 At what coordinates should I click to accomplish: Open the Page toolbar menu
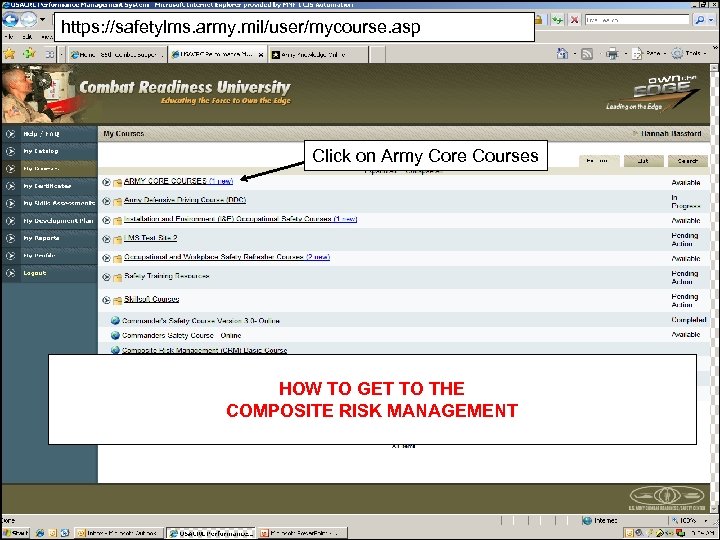pos(647,54)
